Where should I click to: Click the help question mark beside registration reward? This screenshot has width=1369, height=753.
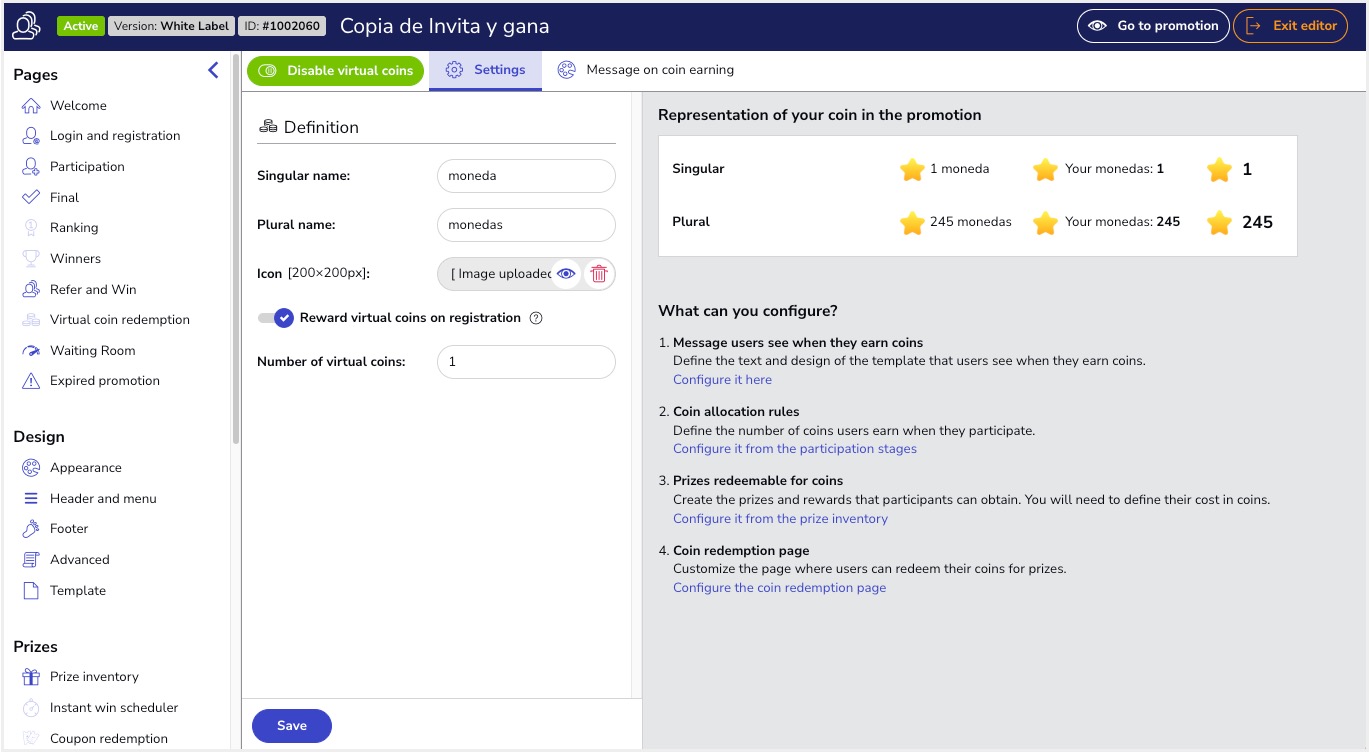(x=535, y=318)
